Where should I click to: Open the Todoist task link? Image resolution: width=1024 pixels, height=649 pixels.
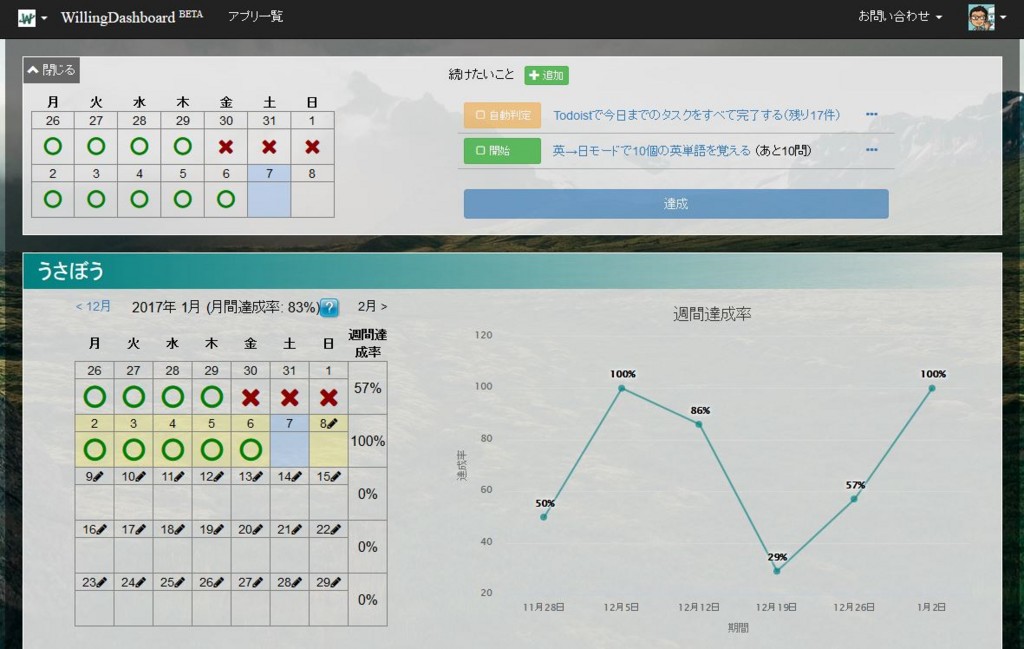696,115
